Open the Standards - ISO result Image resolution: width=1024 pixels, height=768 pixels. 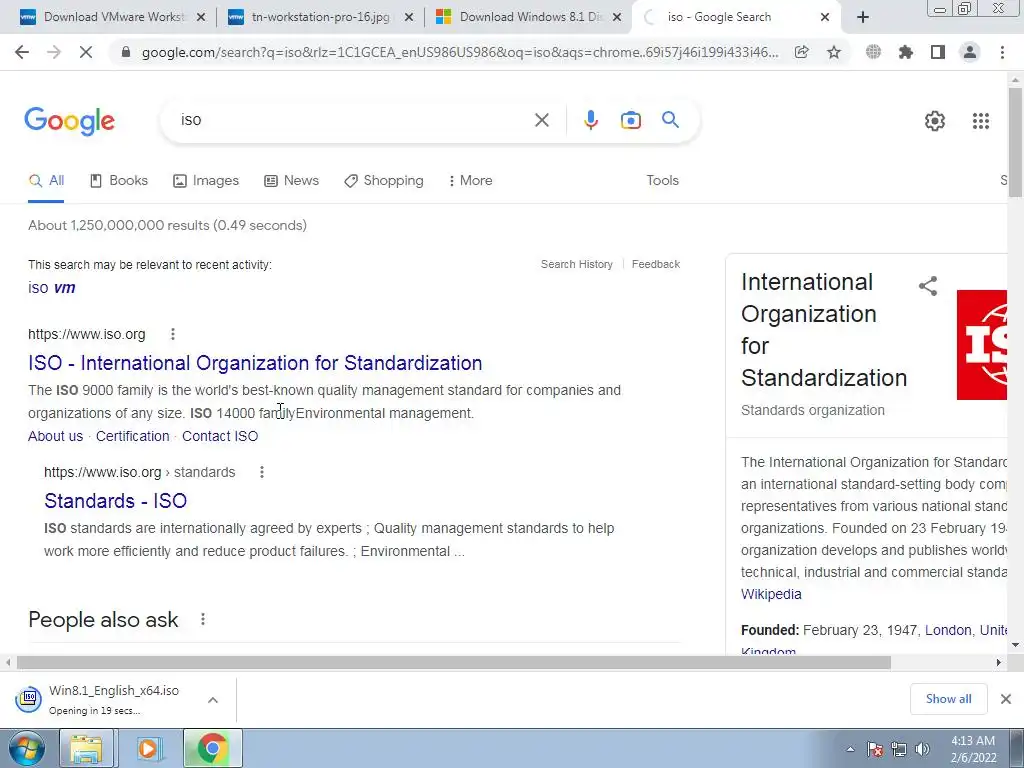[116, 501]
